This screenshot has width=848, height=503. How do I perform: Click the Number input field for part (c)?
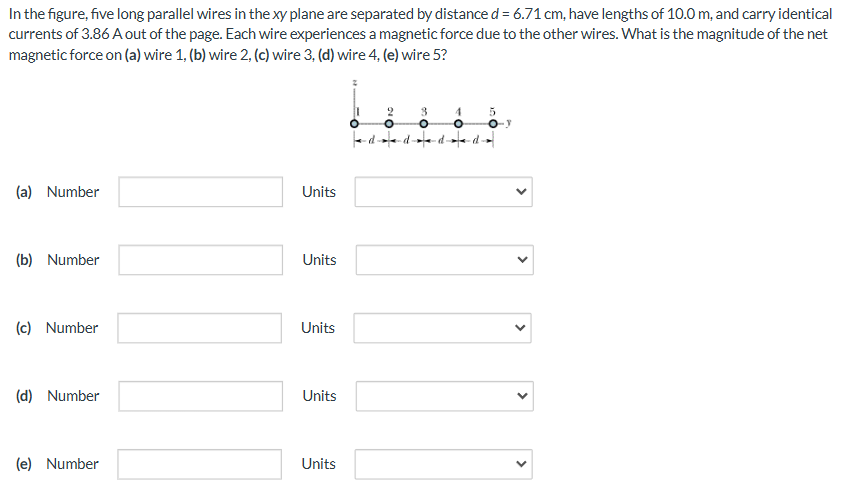[200, 328]
